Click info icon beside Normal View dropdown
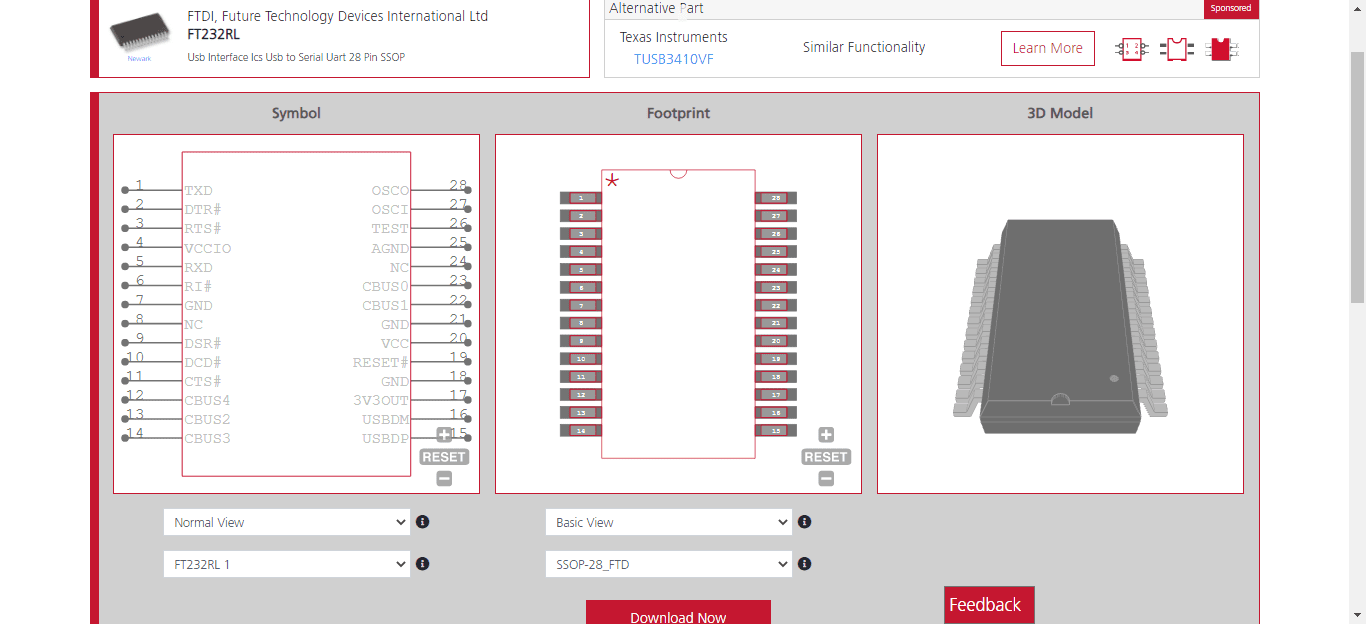Viewport: 1366px width, 624px height. coord(422,522)
